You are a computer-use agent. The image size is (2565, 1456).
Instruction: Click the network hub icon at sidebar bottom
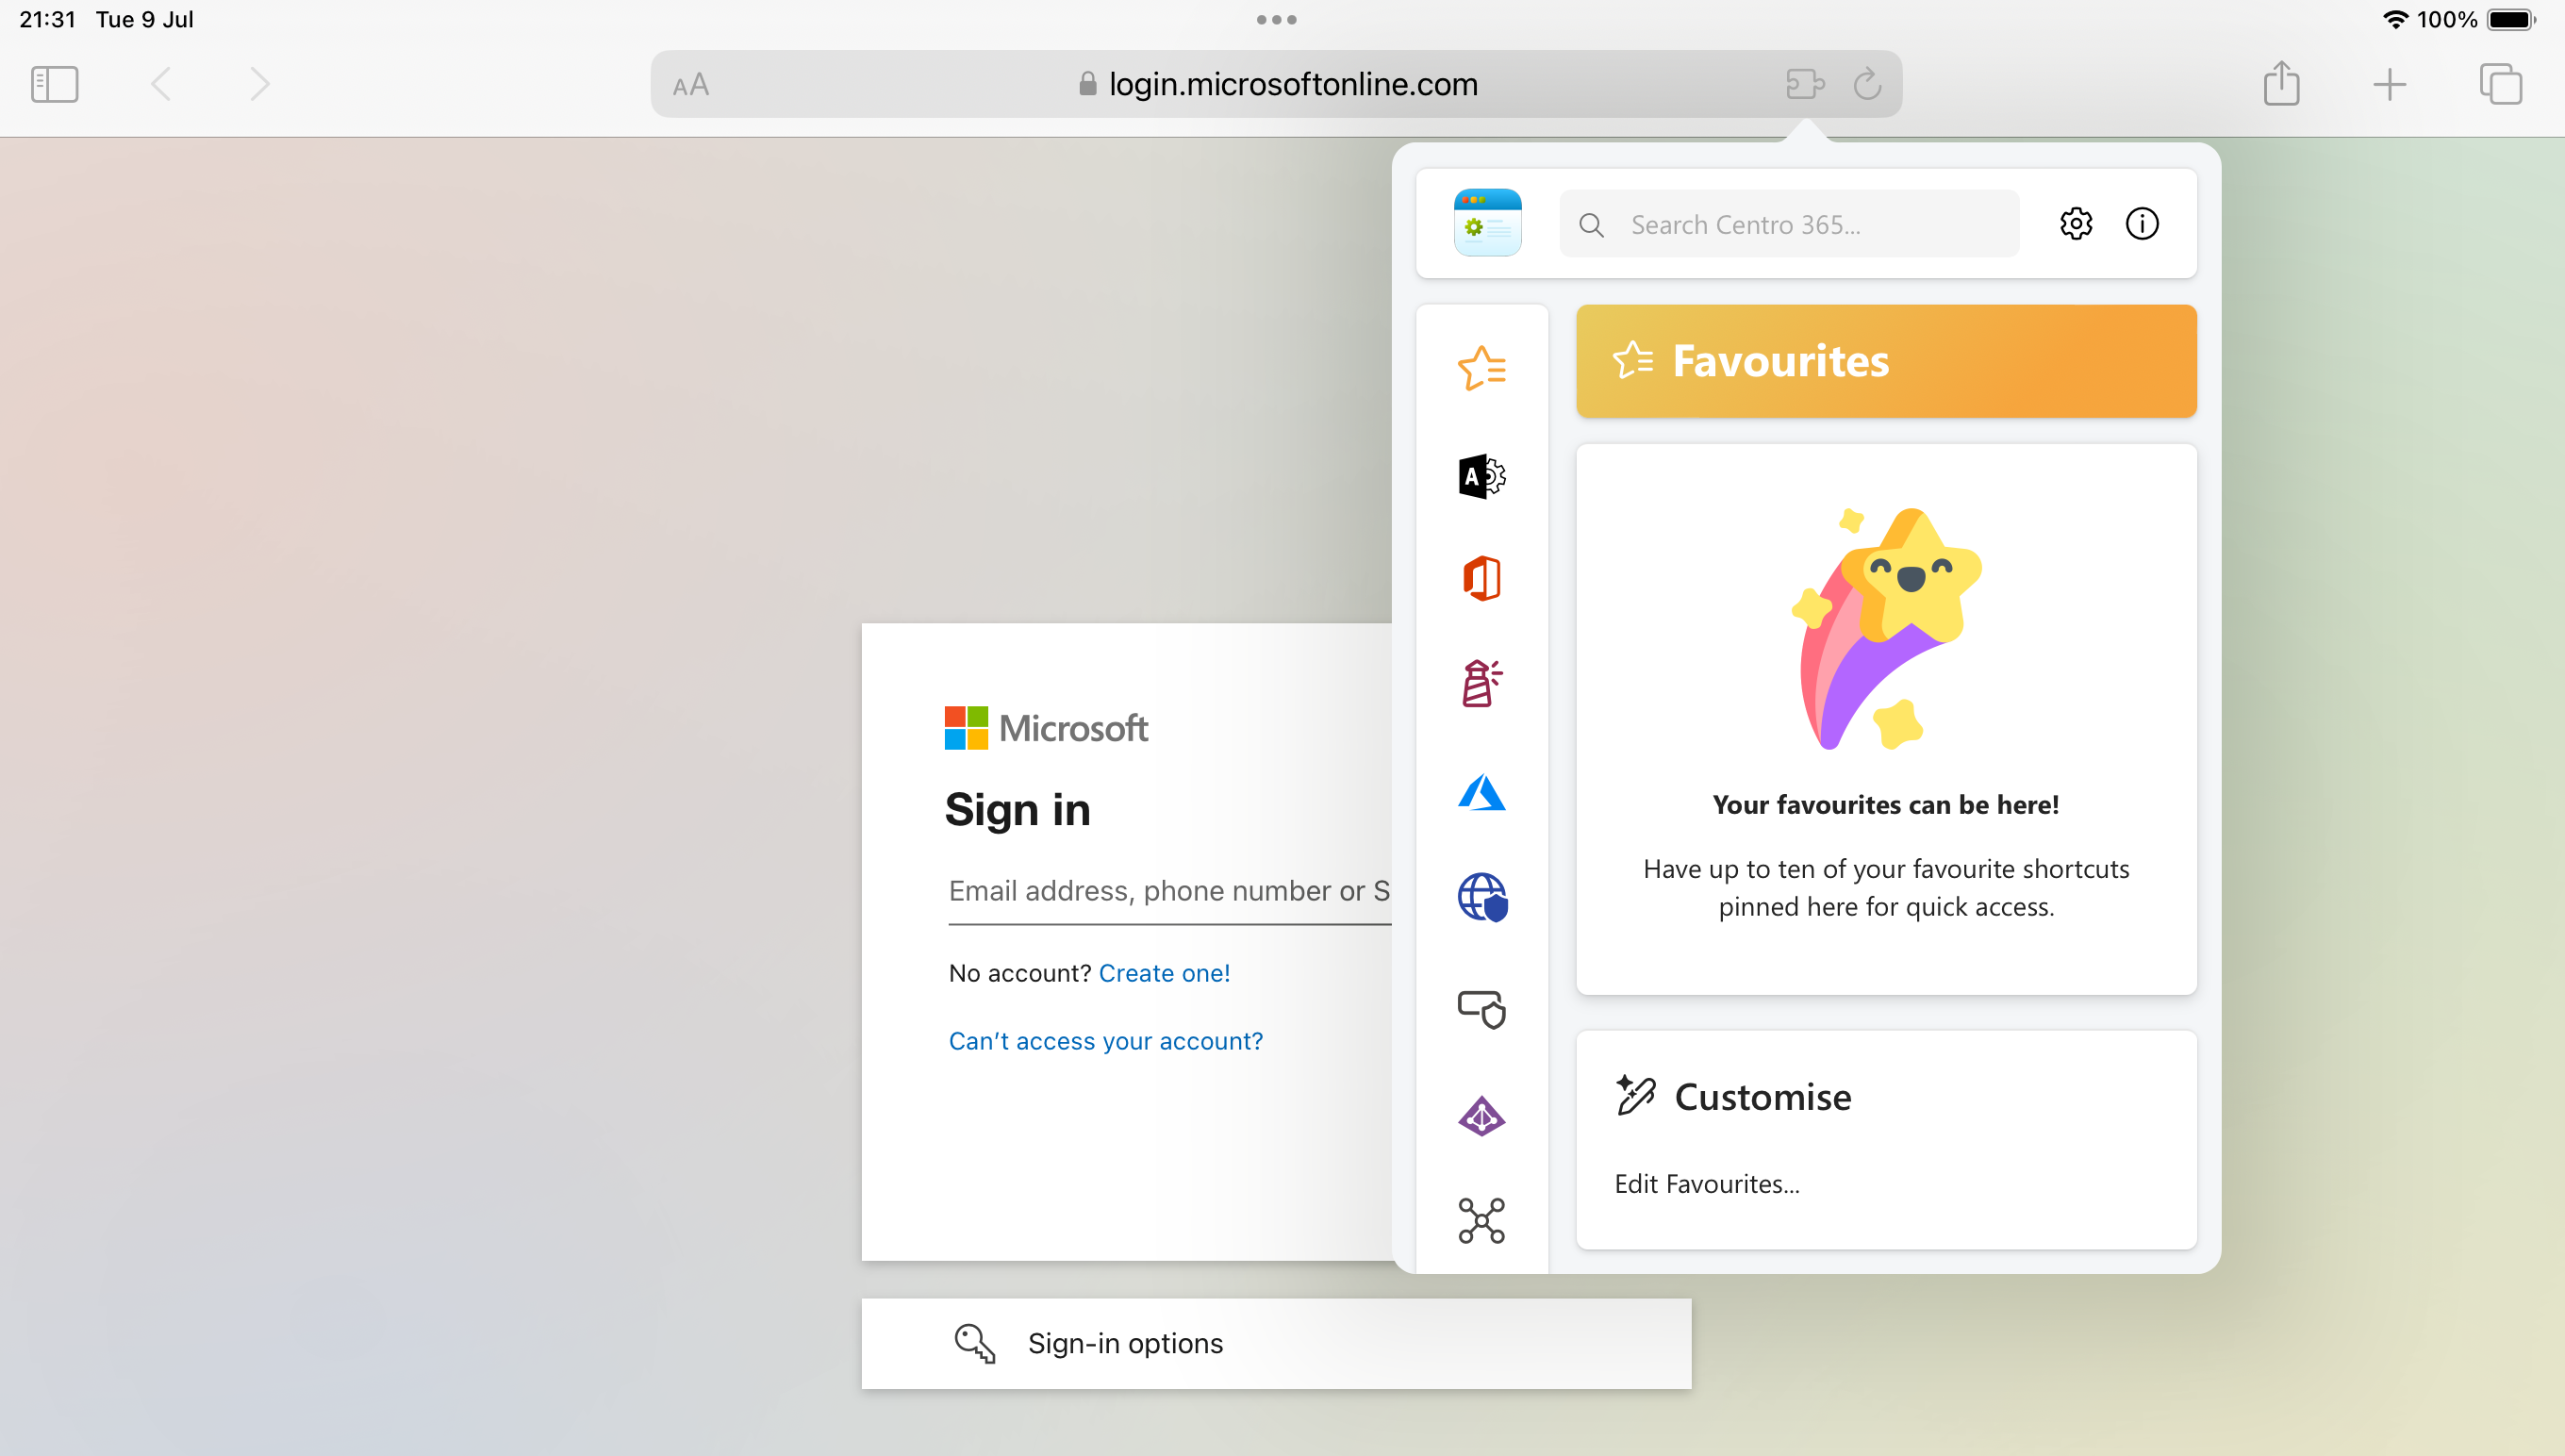click(x=1481, y=1220)
